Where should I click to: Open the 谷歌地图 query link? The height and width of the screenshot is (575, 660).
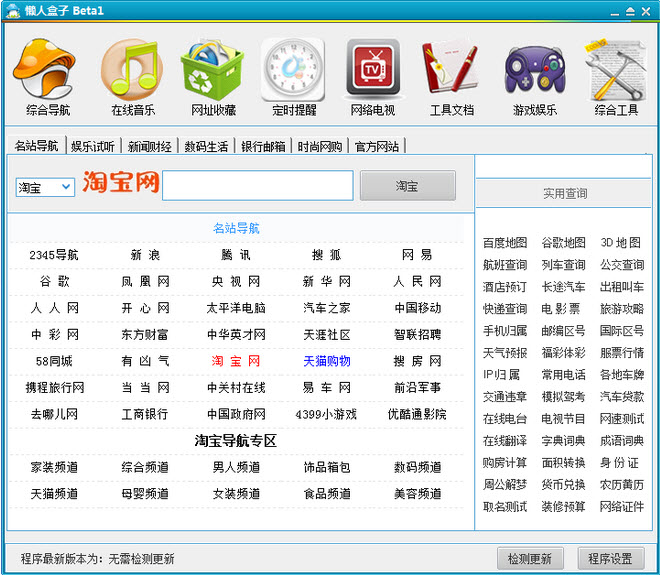(x=563, y=242)
